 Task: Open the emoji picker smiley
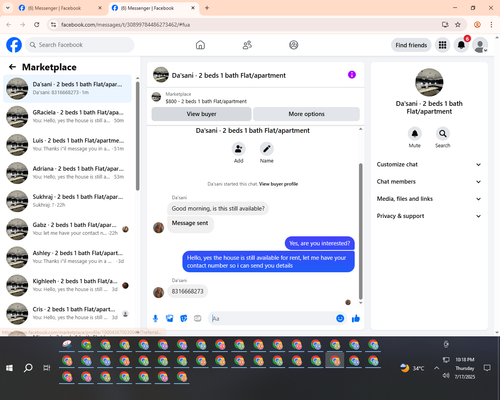coord(340,318)
